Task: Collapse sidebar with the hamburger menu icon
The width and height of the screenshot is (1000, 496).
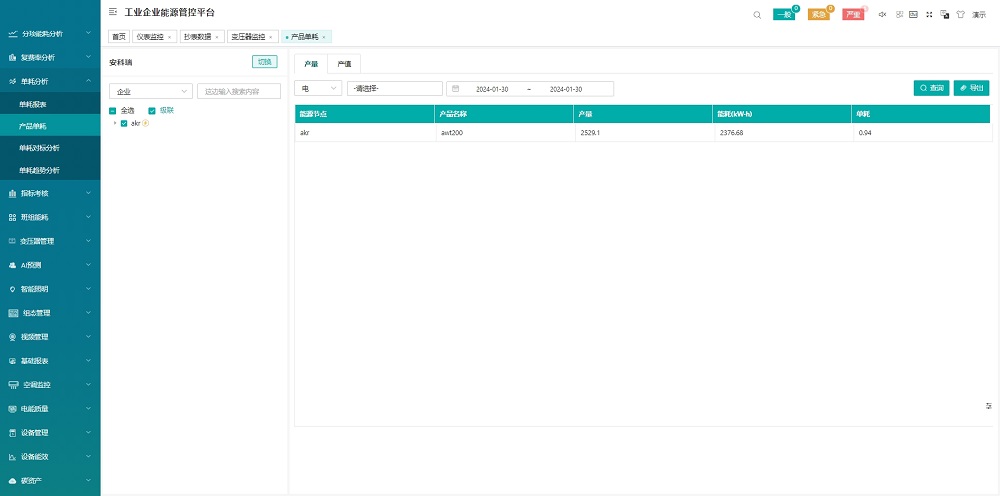Action: (x=112, y=13)
